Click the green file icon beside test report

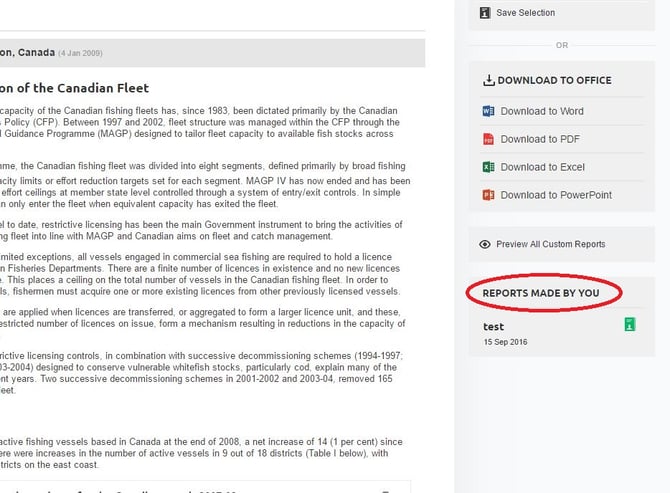[x=630, y=324]
